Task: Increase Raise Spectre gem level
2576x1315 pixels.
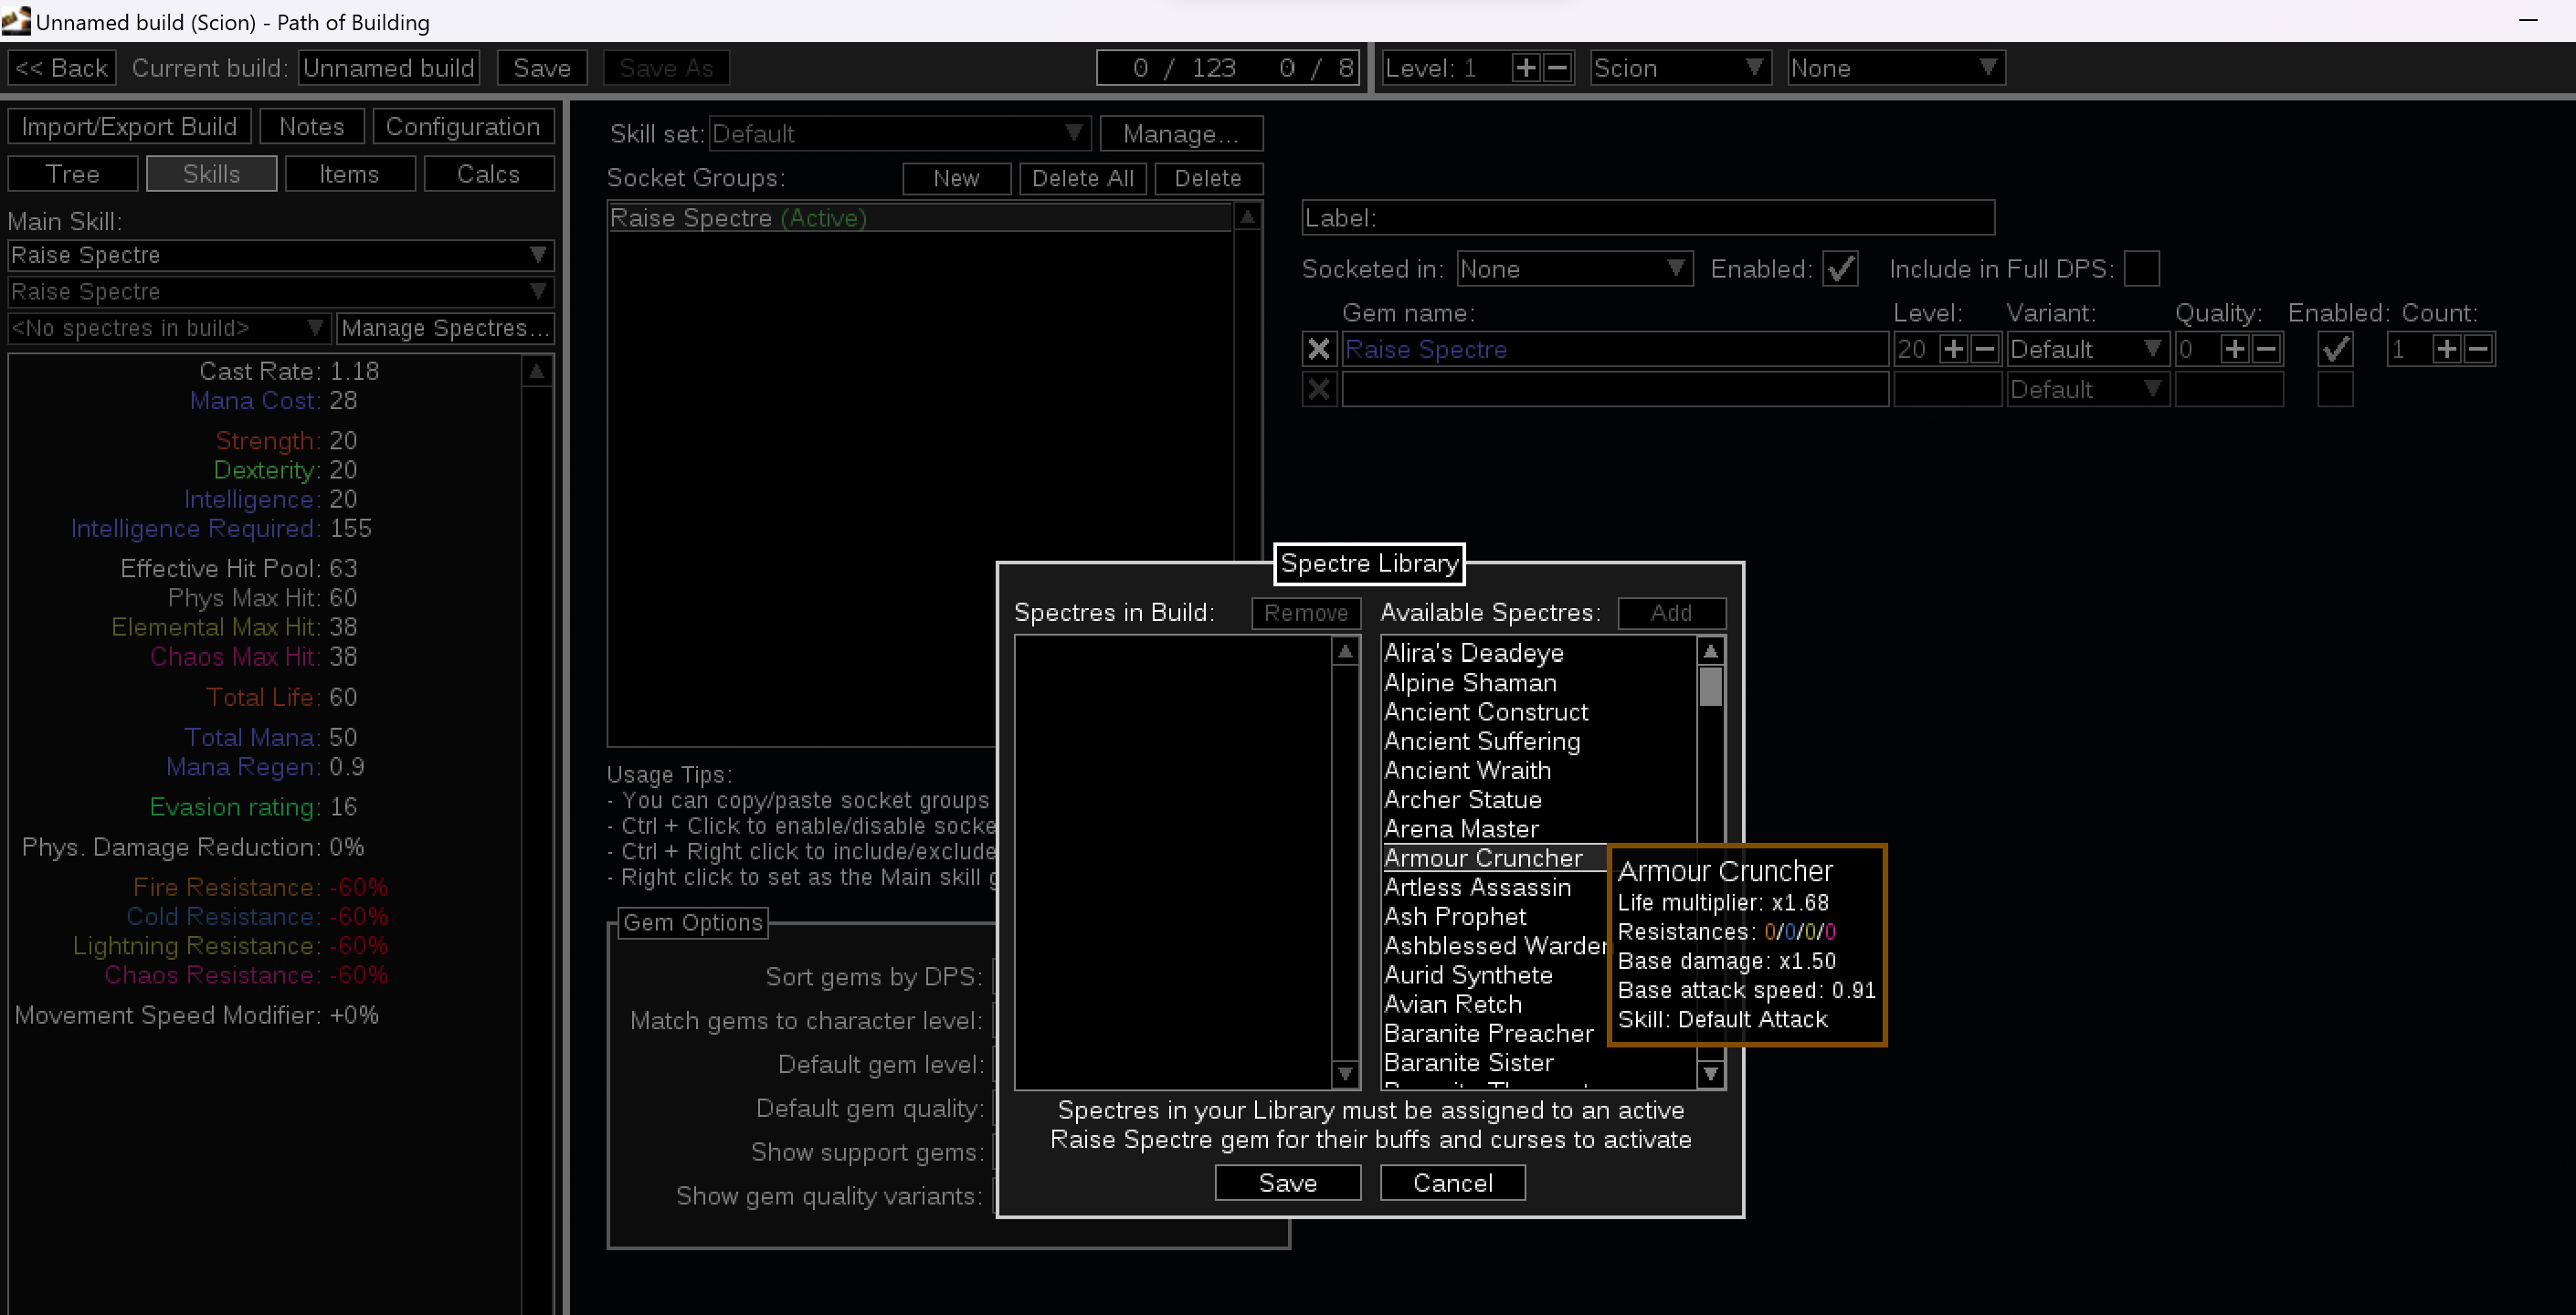Action: (1953, 349)
